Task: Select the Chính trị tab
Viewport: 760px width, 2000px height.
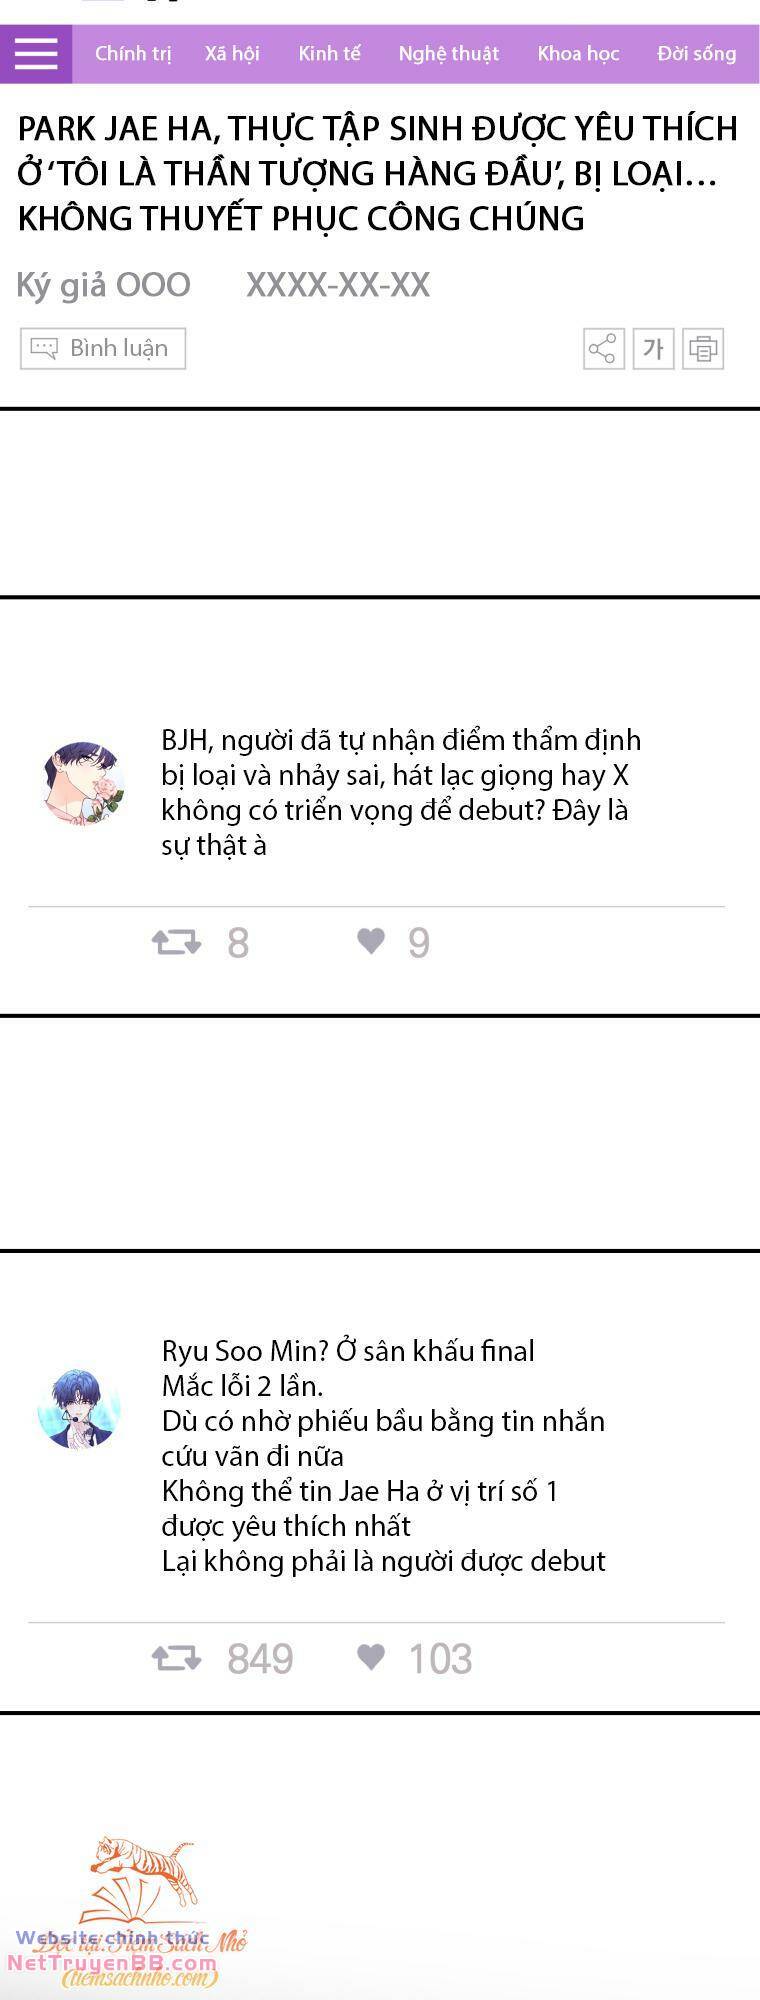Action: point(133,54)
